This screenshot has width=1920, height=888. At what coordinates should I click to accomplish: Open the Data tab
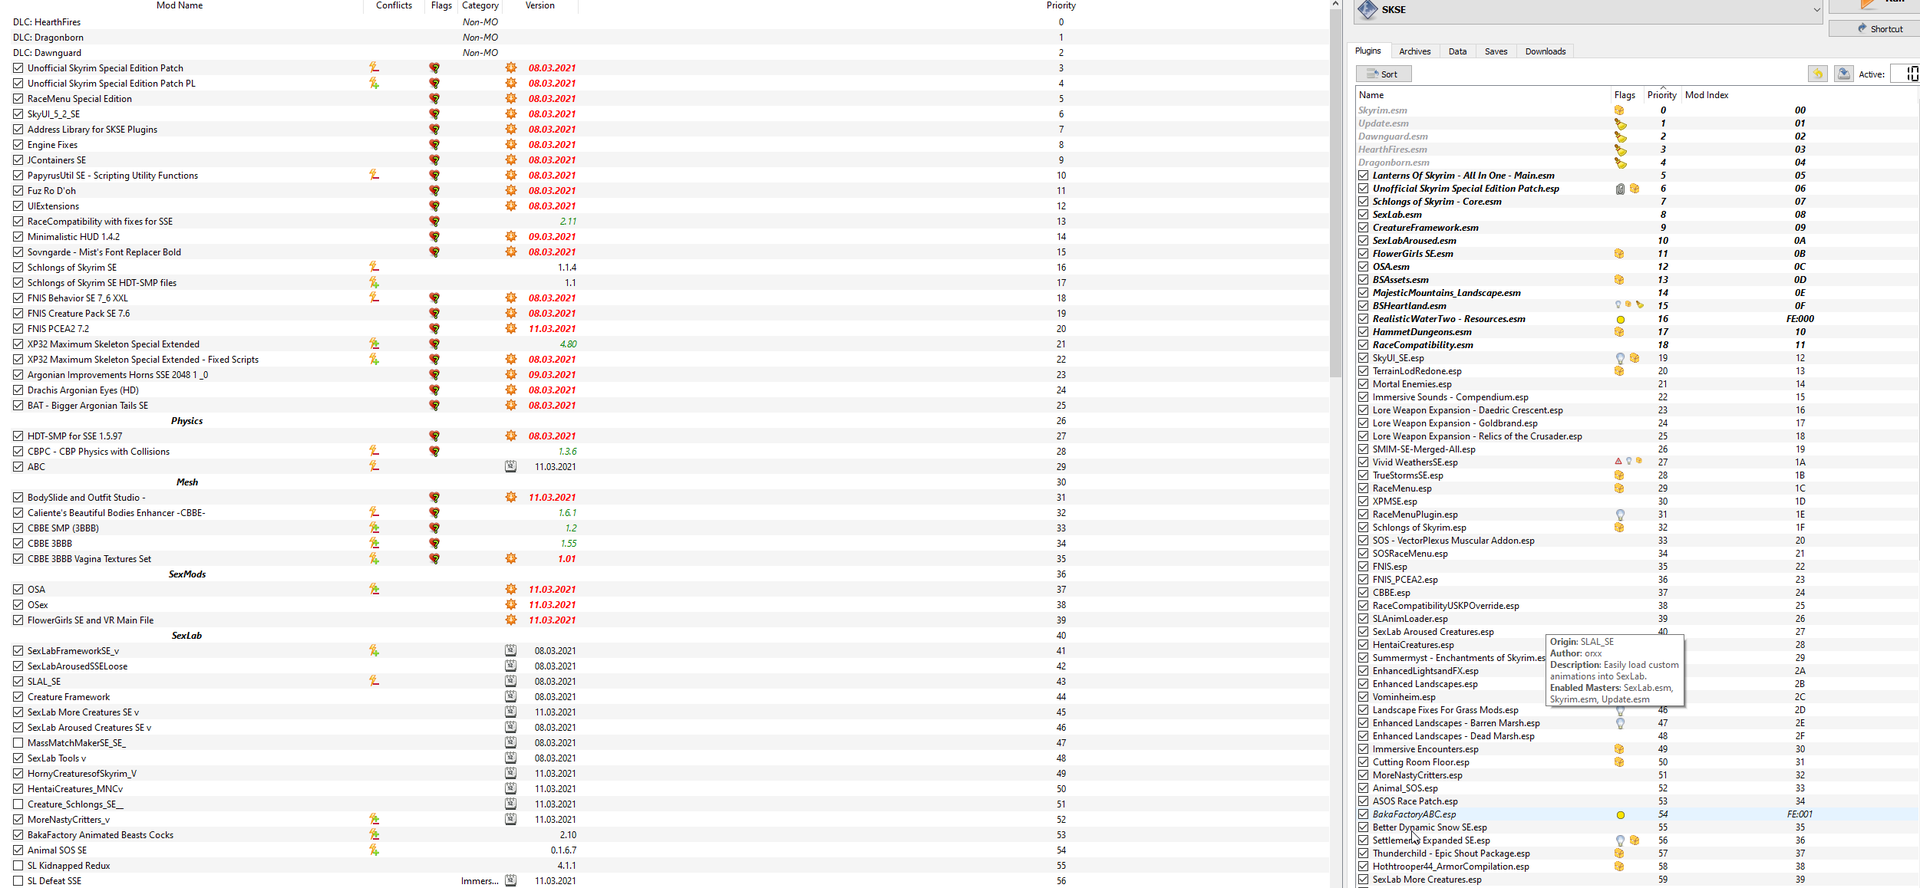click(x=1458, y=51)
